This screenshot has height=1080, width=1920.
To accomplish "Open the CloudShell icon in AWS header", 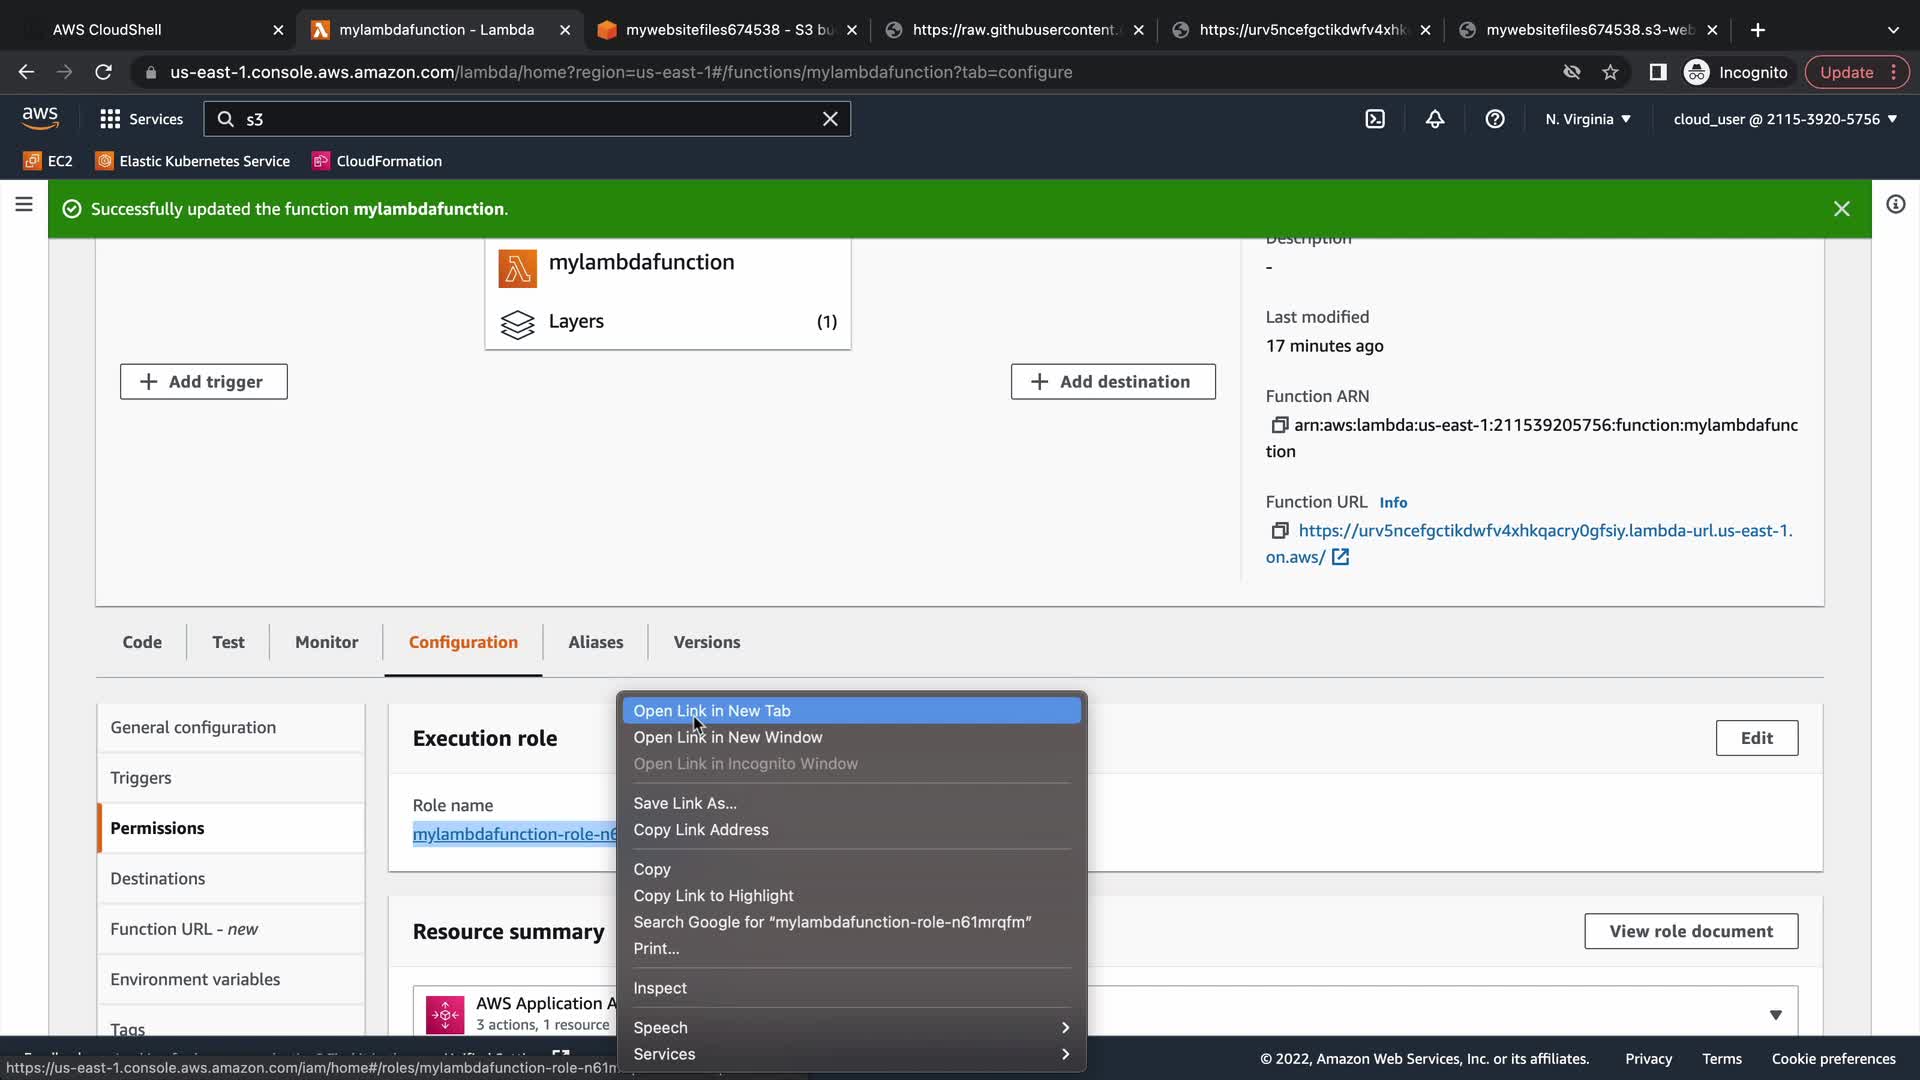I will (1375, 119).
